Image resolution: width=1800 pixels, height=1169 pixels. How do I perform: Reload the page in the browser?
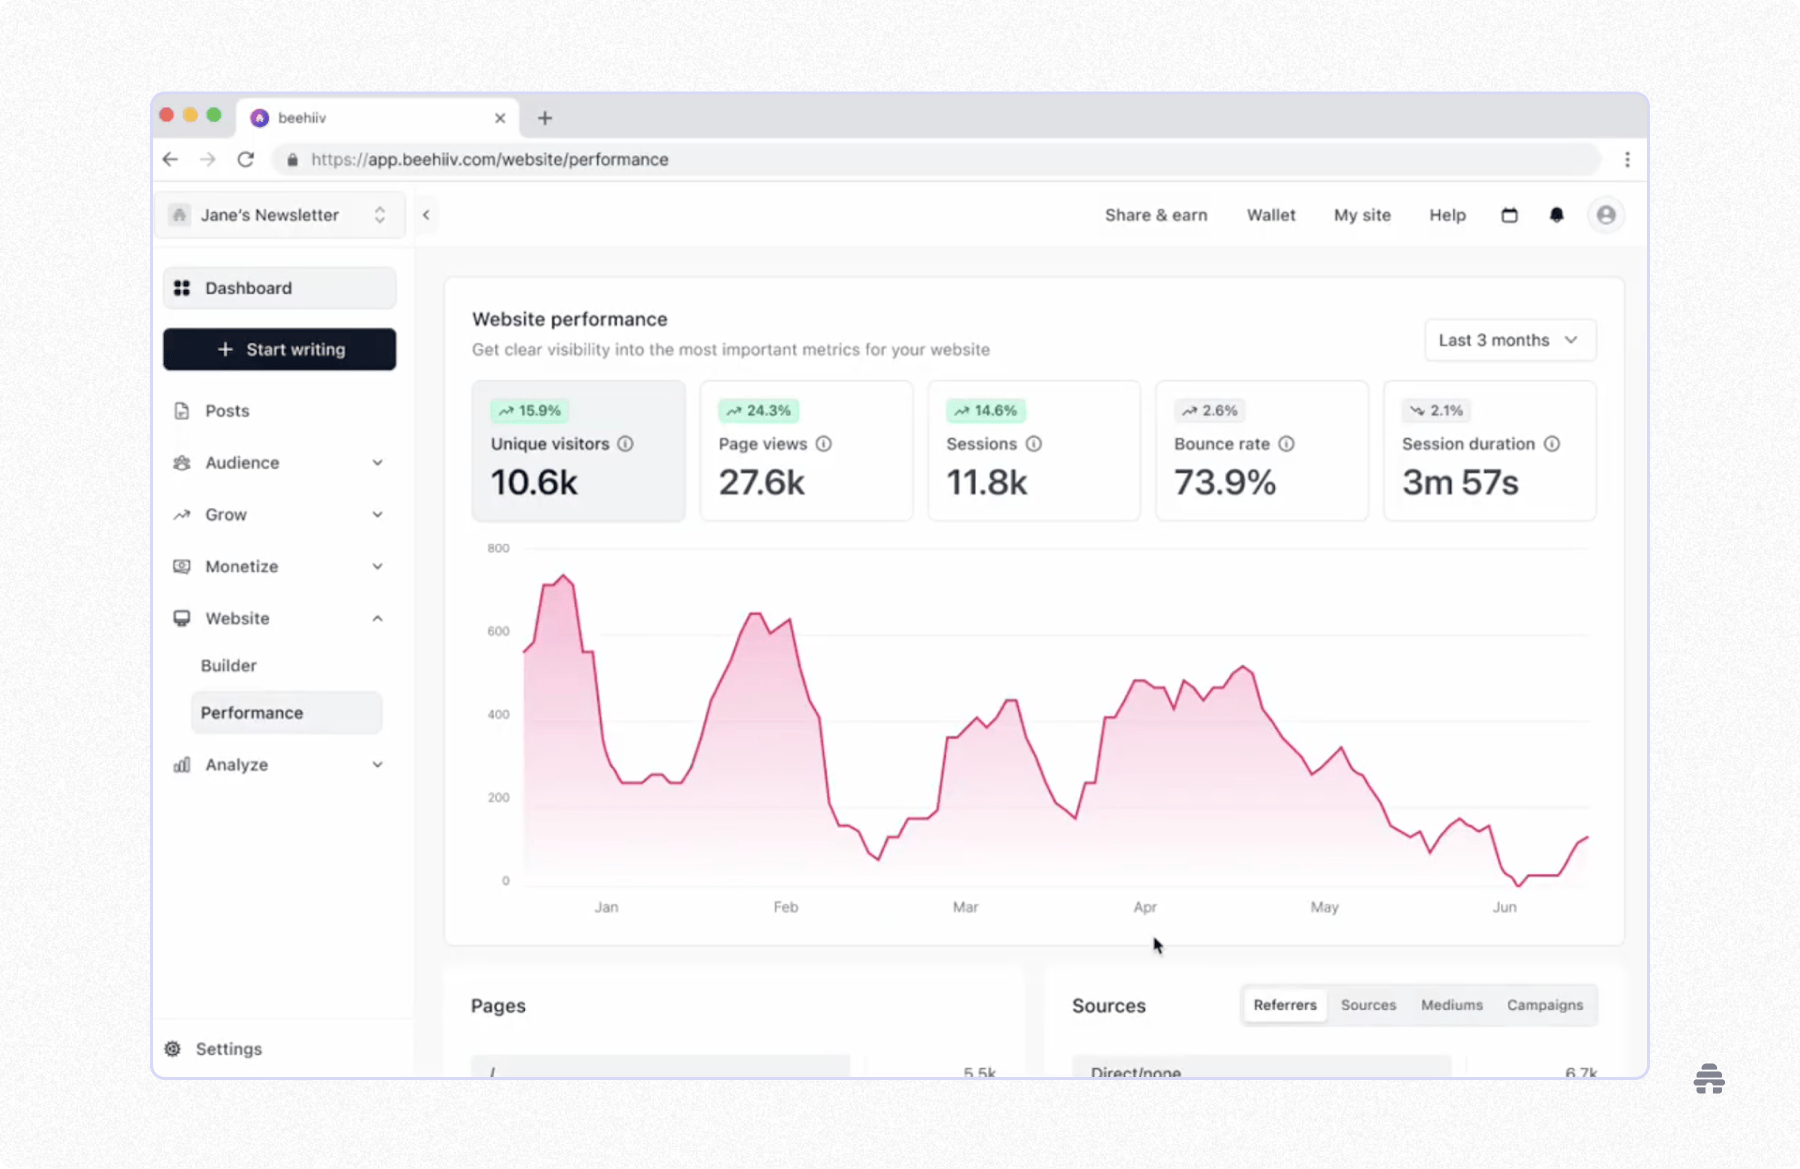(246, 159)
